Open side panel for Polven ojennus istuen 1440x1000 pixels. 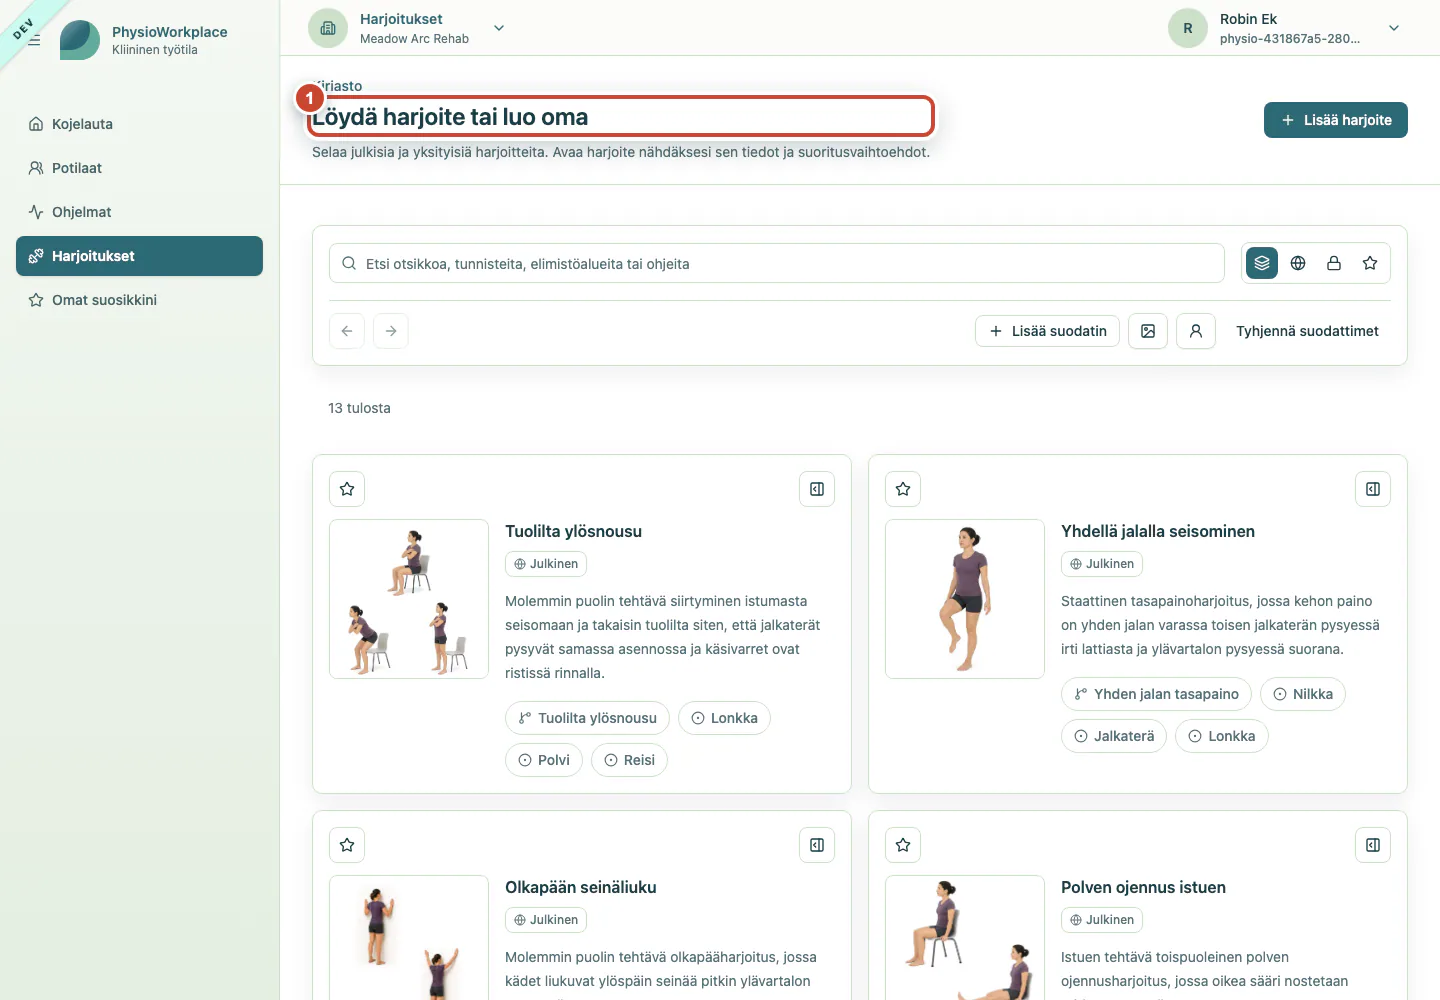tap(1373, 845)
